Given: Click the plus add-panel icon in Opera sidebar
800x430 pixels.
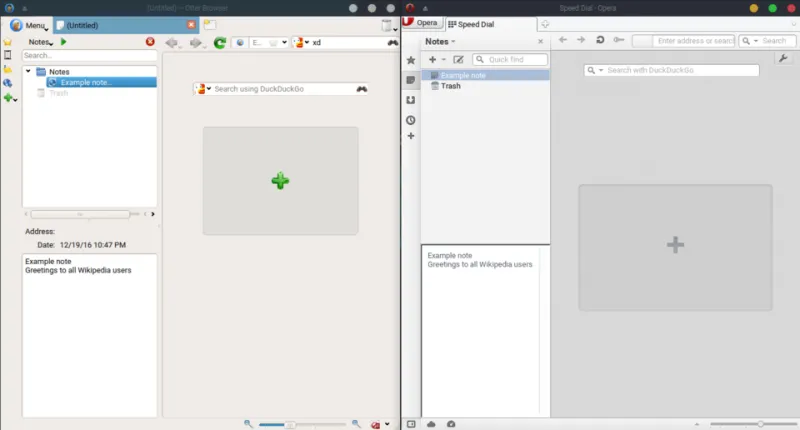Looking at the screenshot, I should tap(411, 136).
